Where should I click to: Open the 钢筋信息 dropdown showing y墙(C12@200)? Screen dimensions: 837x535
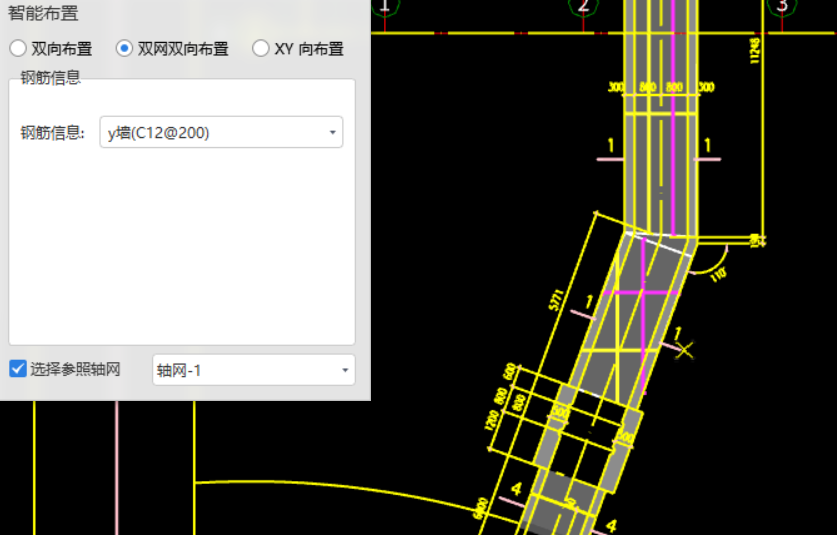[221, 132]
